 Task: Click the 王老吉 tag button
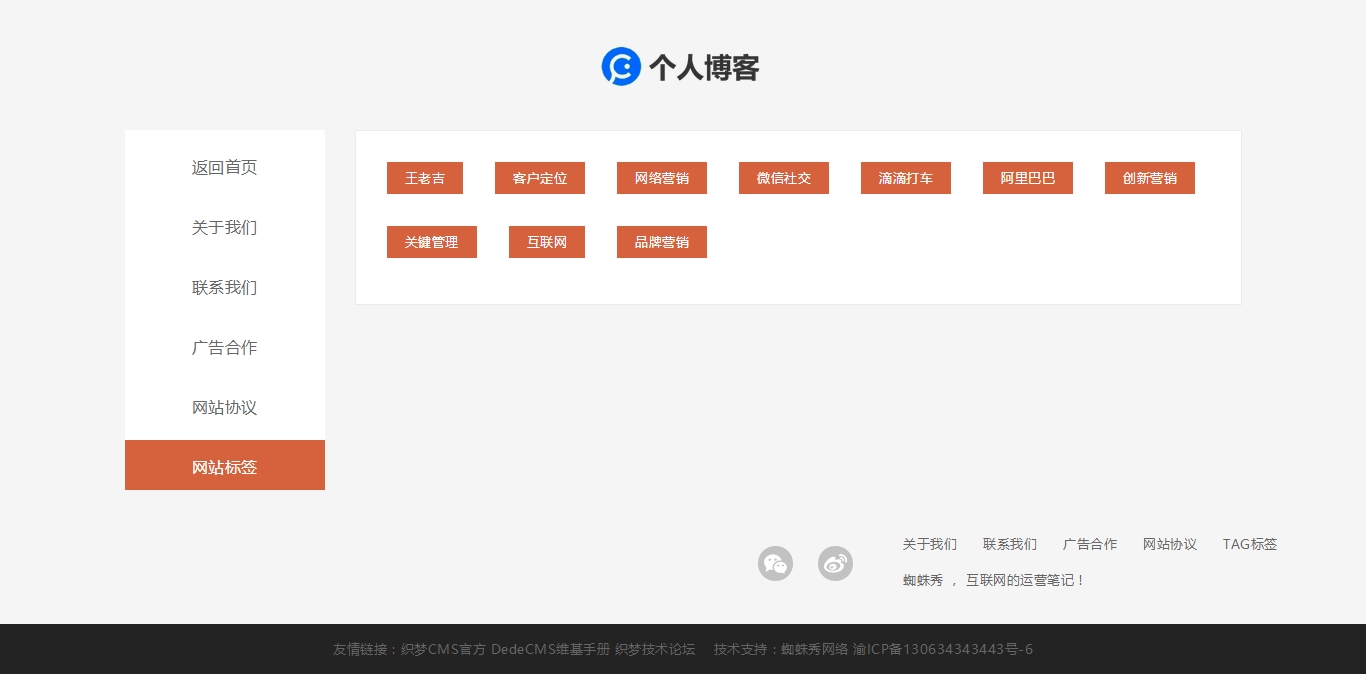pos(424,178)
